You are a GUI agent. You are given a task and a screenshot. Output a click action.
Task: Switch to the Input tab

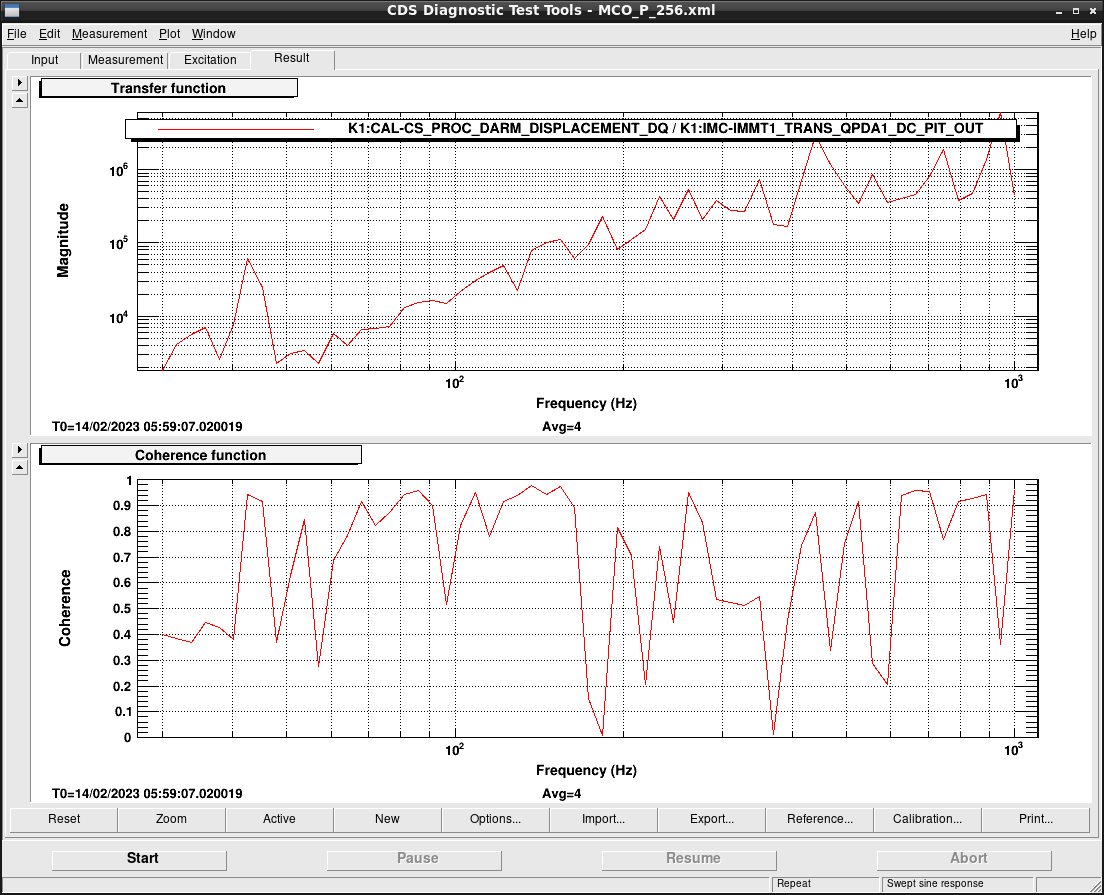click(x=44, y=60)
